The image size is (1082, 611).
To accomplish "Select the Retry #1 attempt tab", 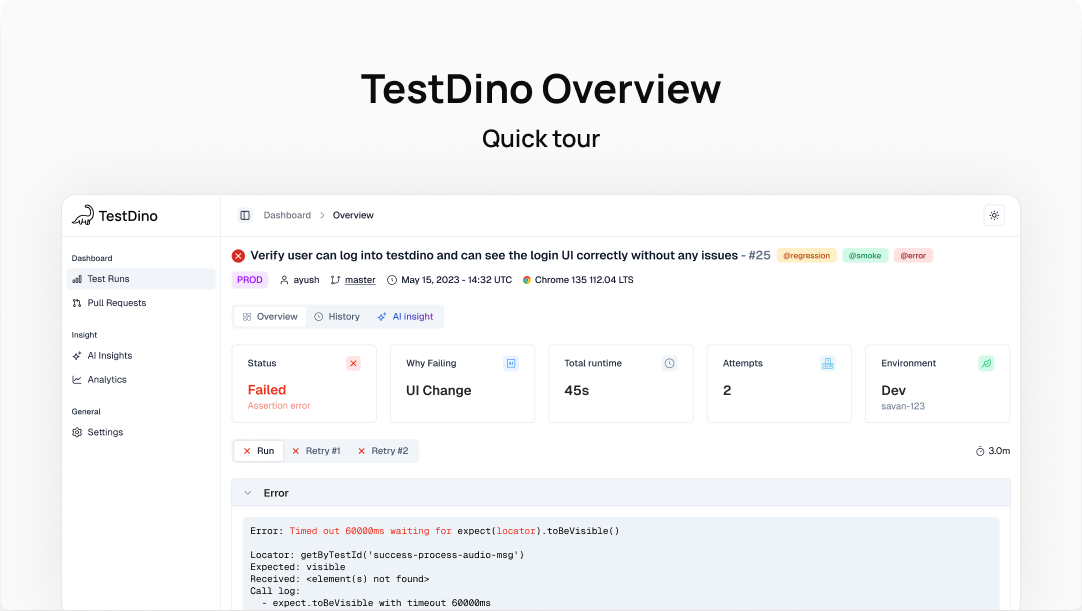I will (316, 451).
